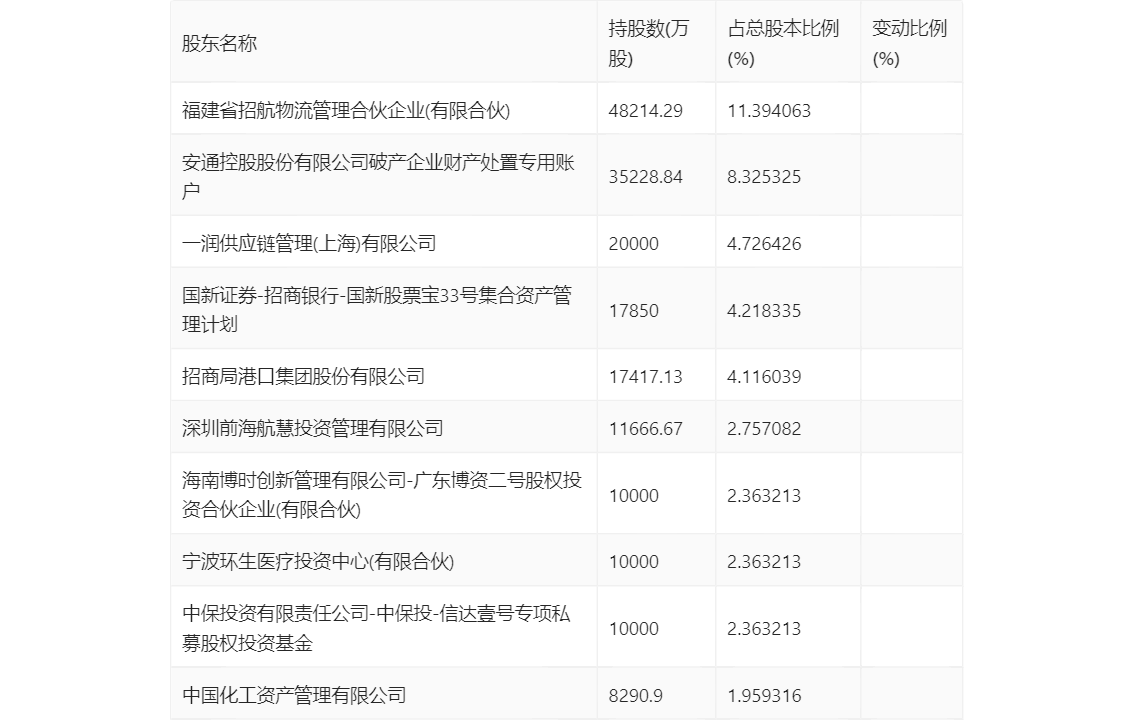Select 中保投资有限责任公司-中保投-信达壹号 shareholder name

click(376, 628)
